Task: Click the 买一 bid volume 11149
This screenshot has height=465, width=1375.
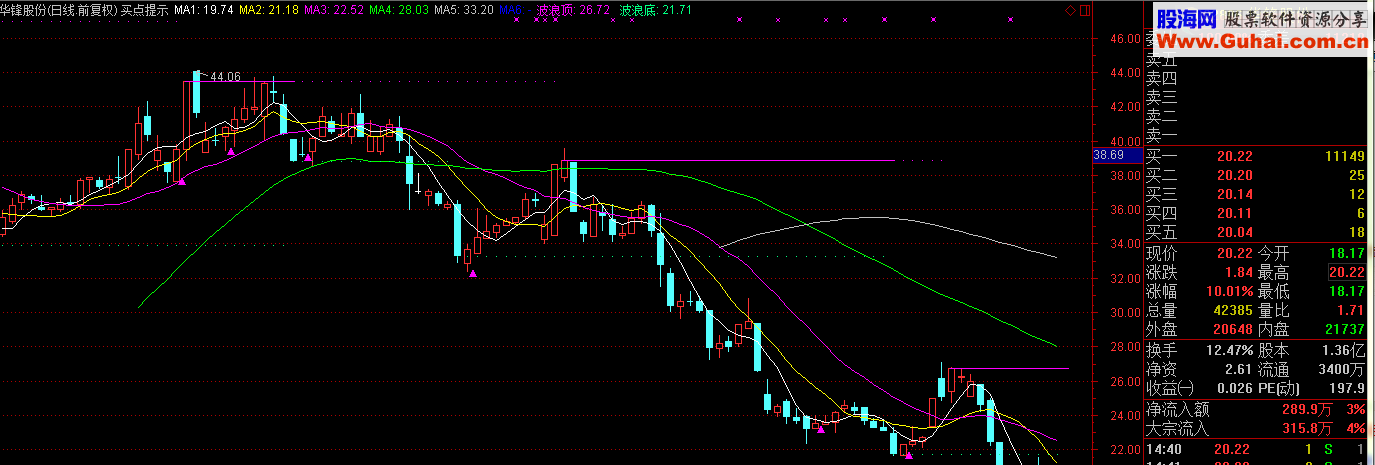Action: tap(1343, 156)
